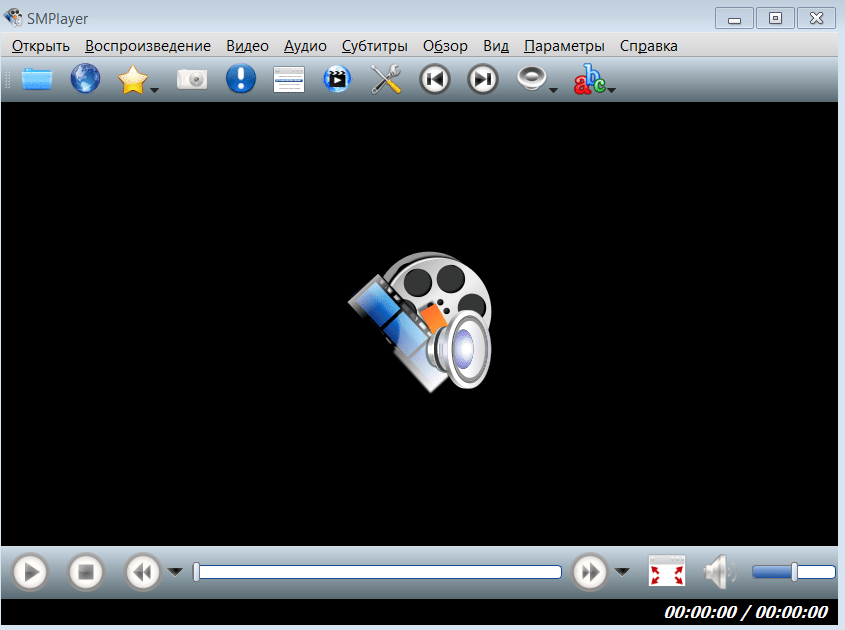
Task: Open the Аудио menu
Action: point(305,46)
